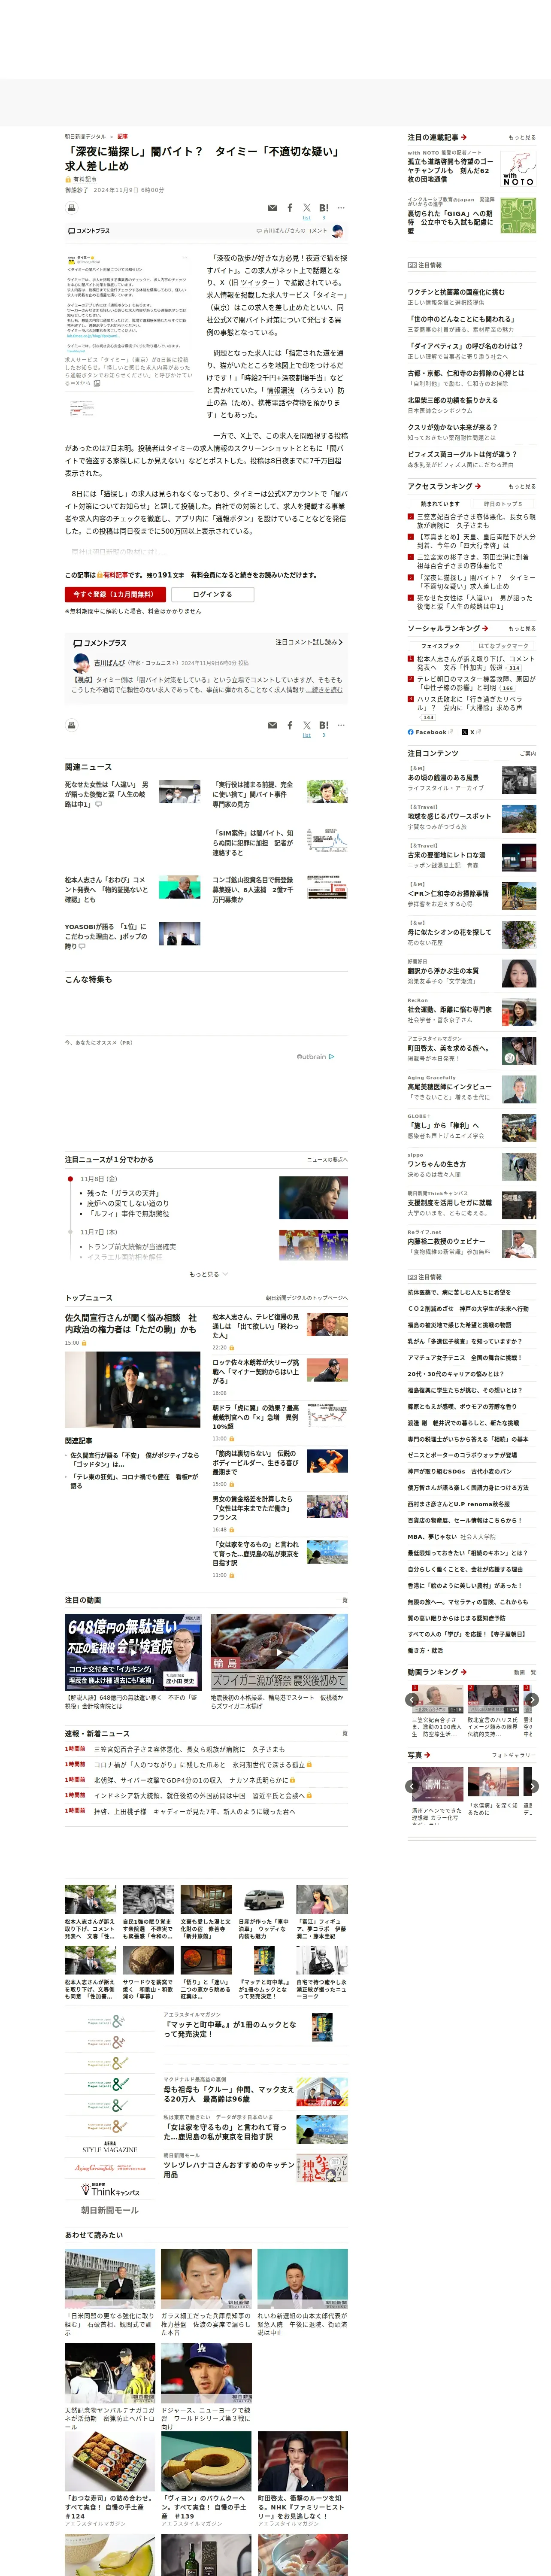The width and height of the screenshot is (551, 2576).
Task: Open more-share ellipsis icon at article top
Action: point(341,208)
